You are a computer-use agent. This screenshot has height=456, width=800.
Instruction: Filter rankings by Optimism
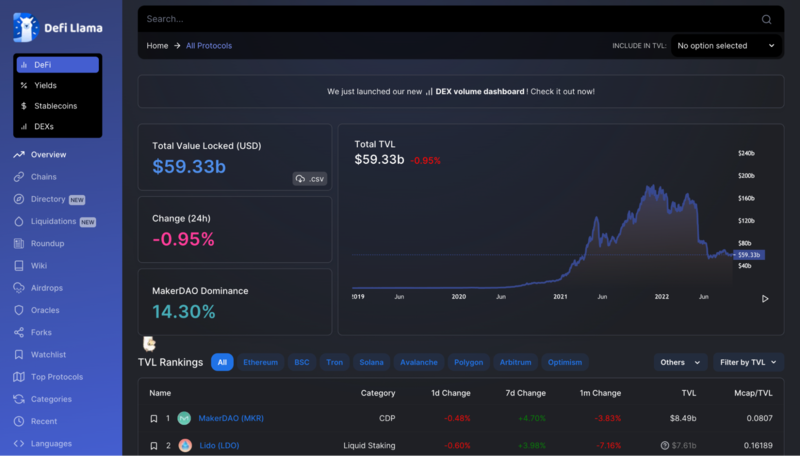tap(565, 362)
